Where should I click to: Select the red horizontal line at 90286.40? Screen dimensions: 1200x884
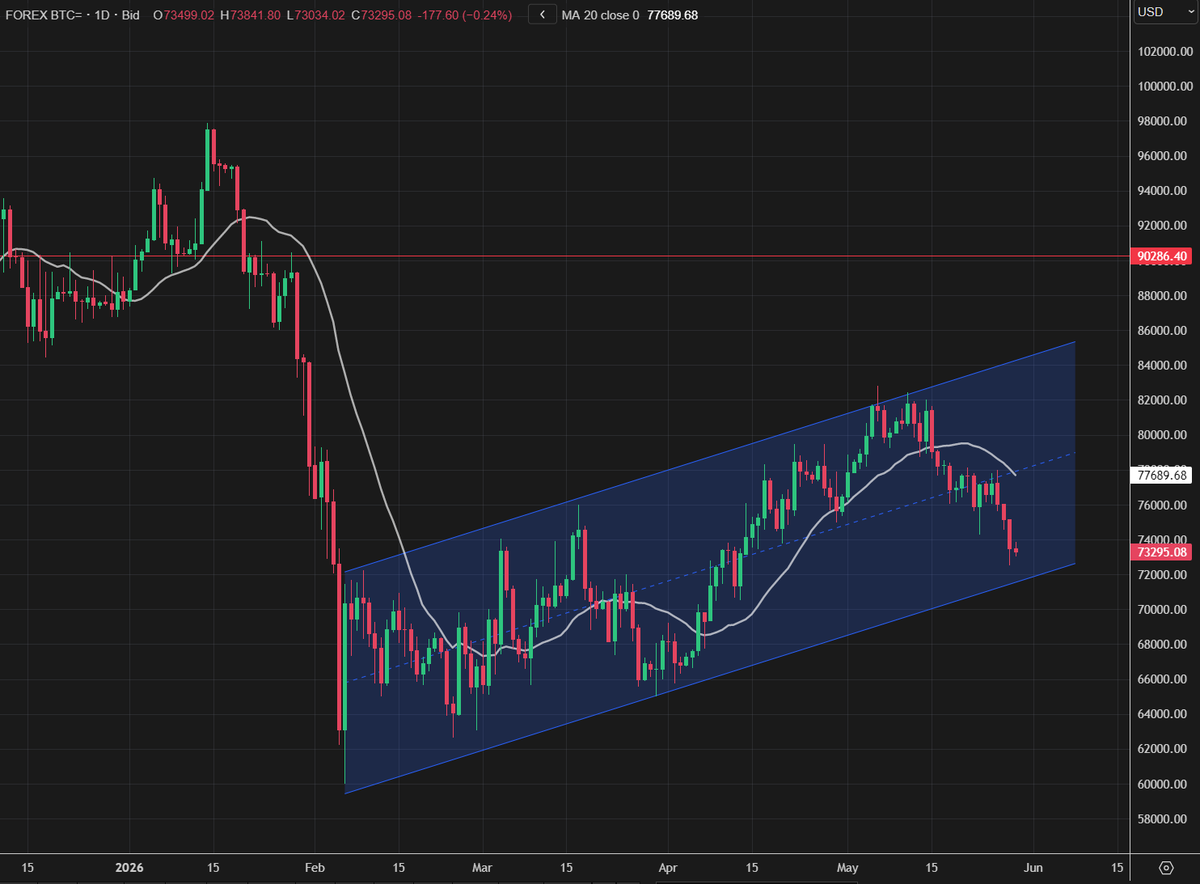565,257
